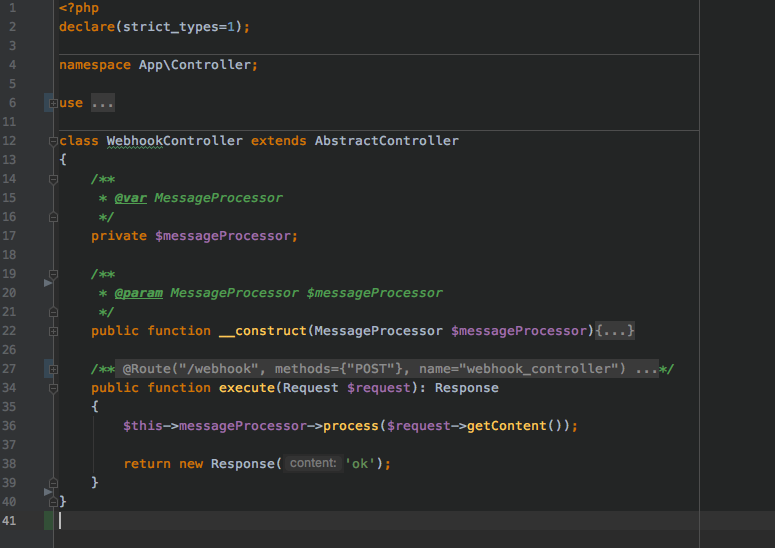This screenshot has height=548, width=775.
Task: Expand the folded @Route comment plus icon
Action: [x=50, y=369]
